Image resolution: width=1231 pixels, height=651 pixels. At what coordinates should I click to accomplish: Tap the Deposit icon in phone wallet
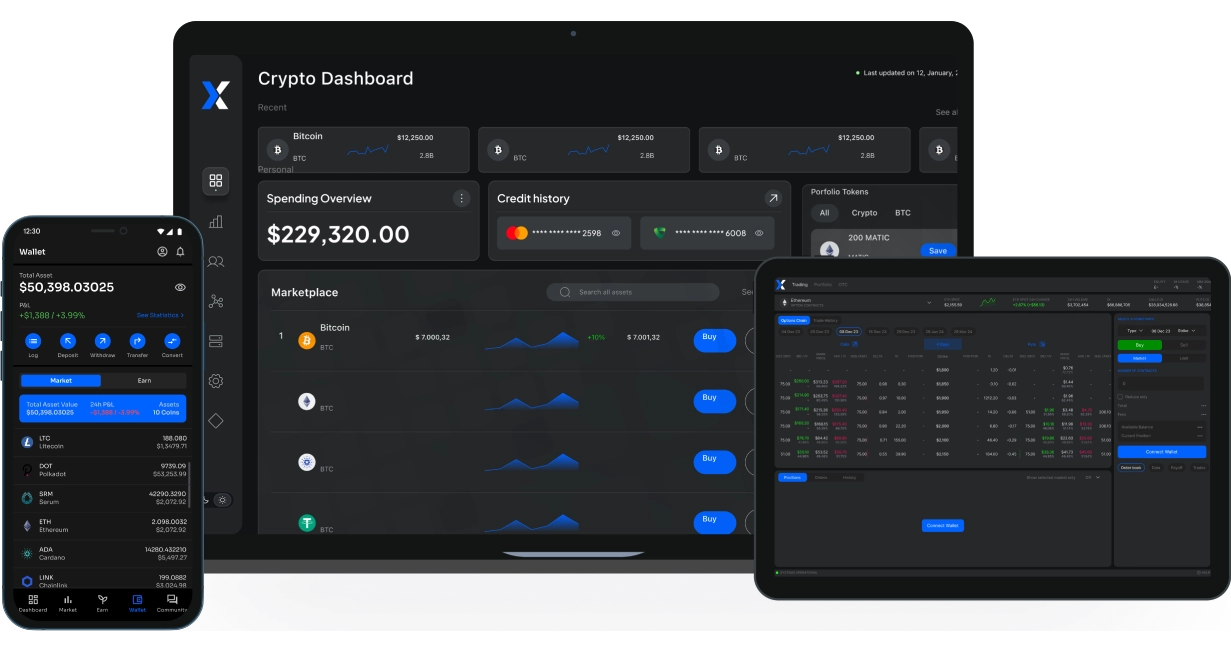[68, 341]
